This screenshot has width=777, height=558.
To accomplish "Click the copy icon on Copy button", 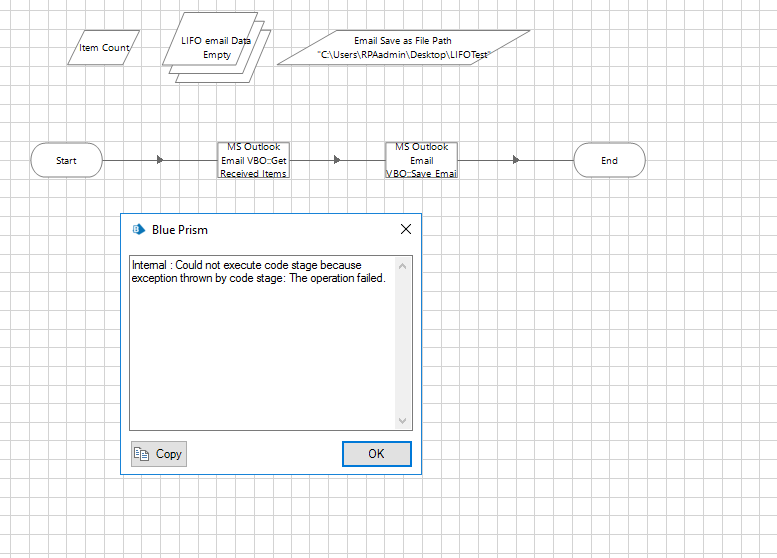I will coord(142,454).
